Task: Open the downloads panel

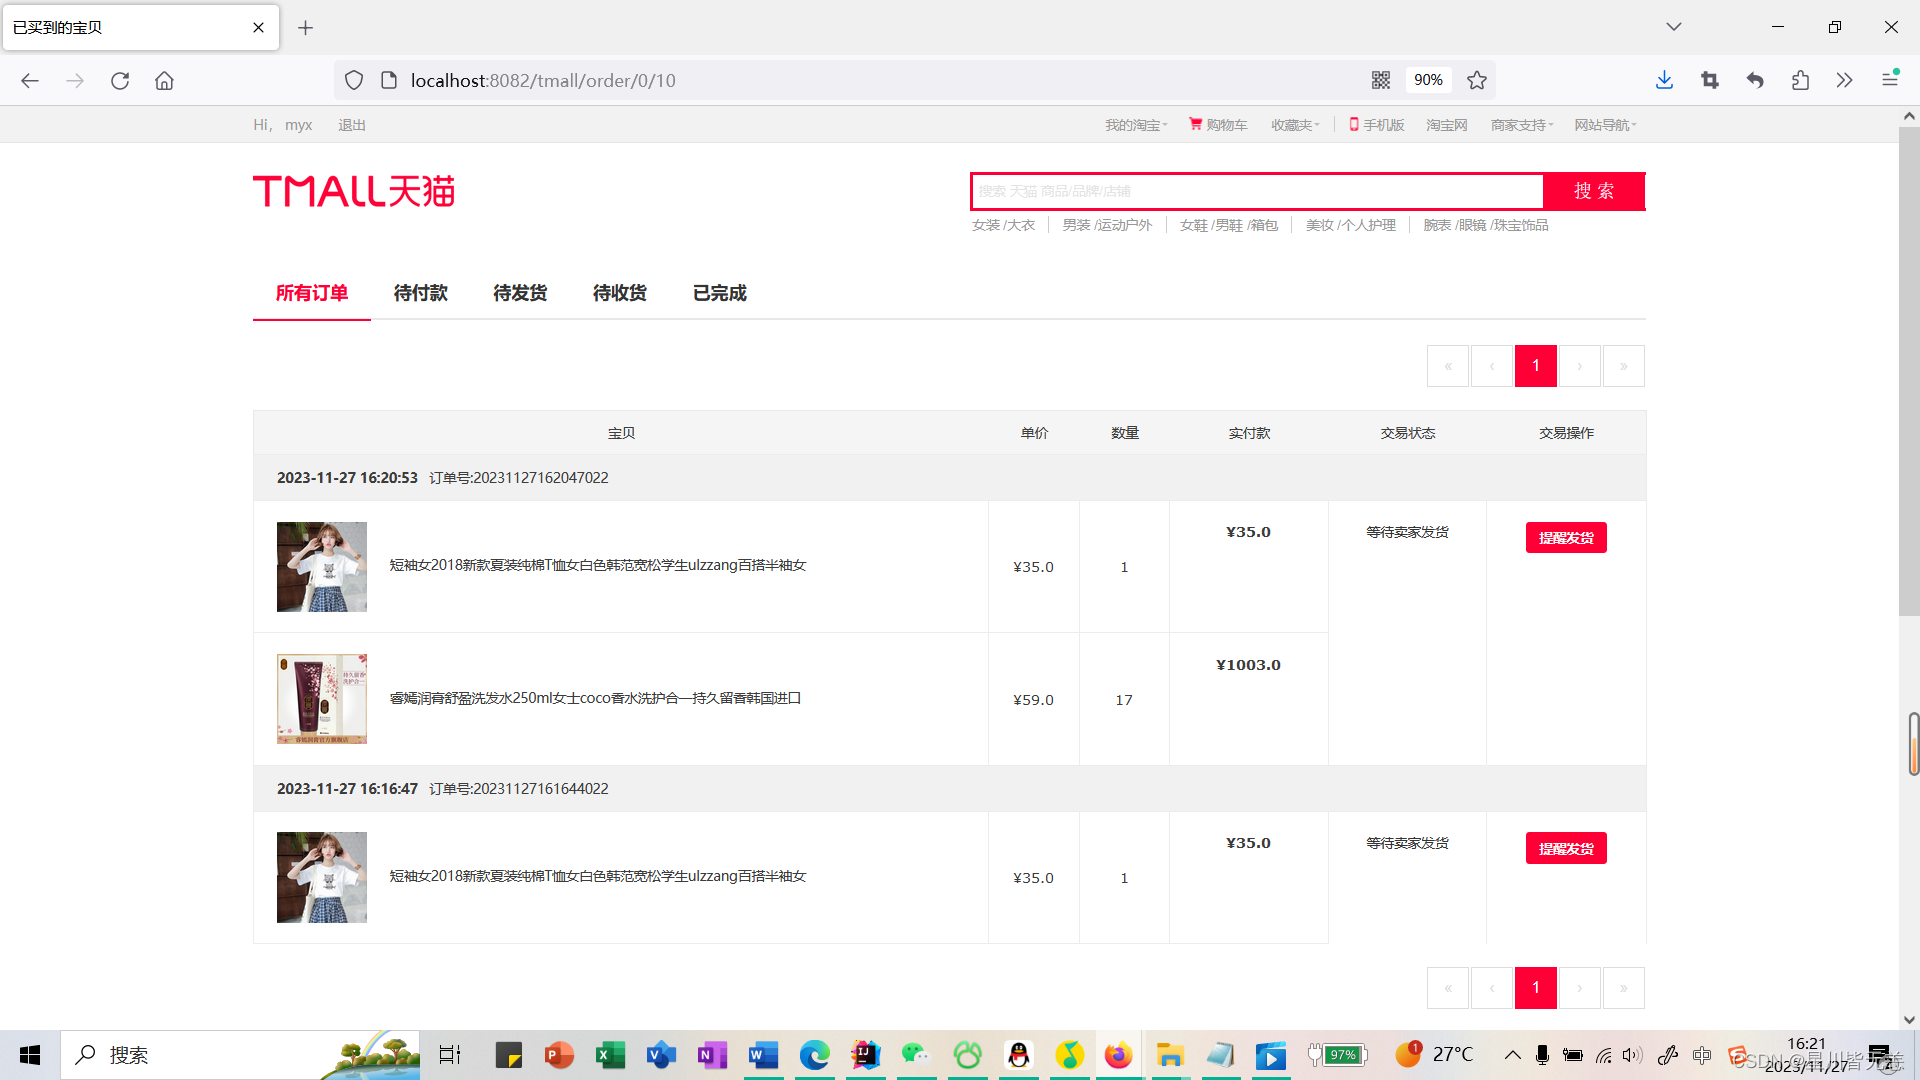Action: point(1664,80)
